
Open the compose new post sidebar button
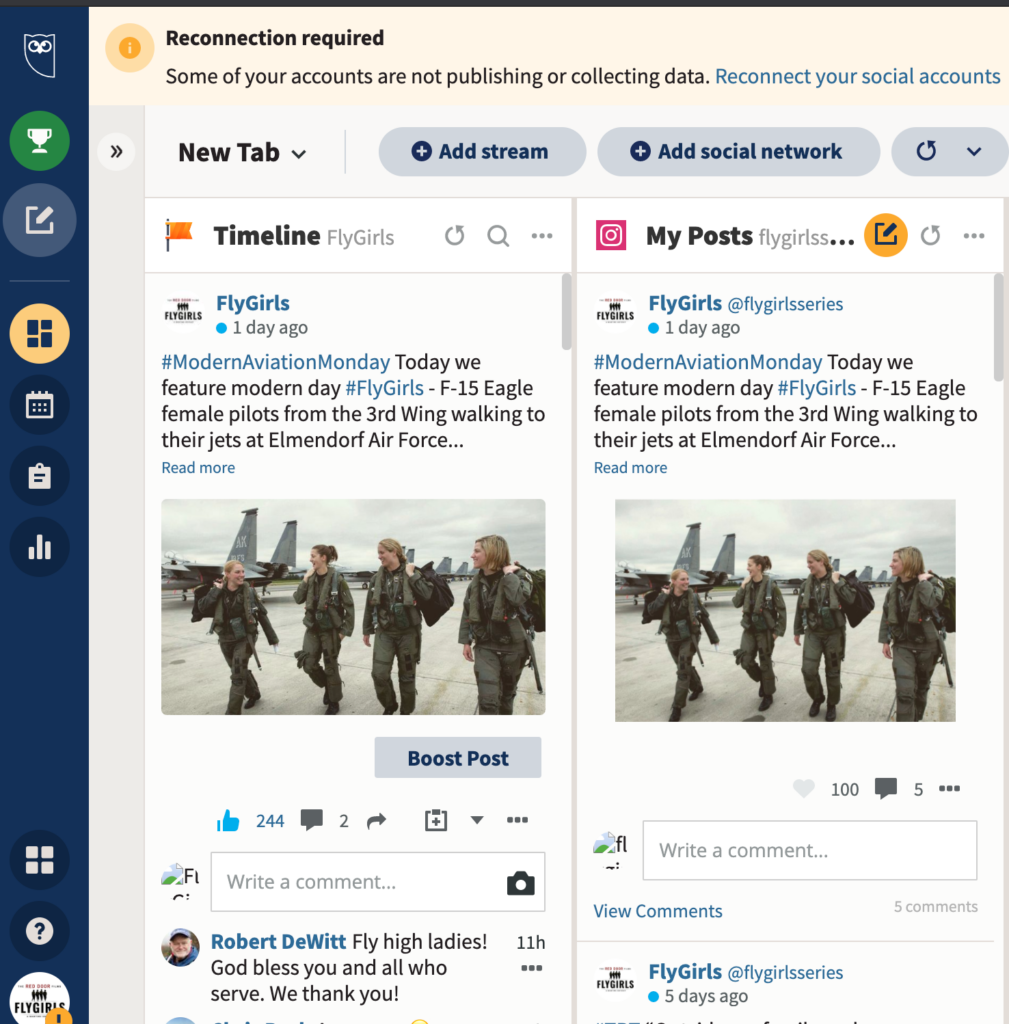click(40, 220)
